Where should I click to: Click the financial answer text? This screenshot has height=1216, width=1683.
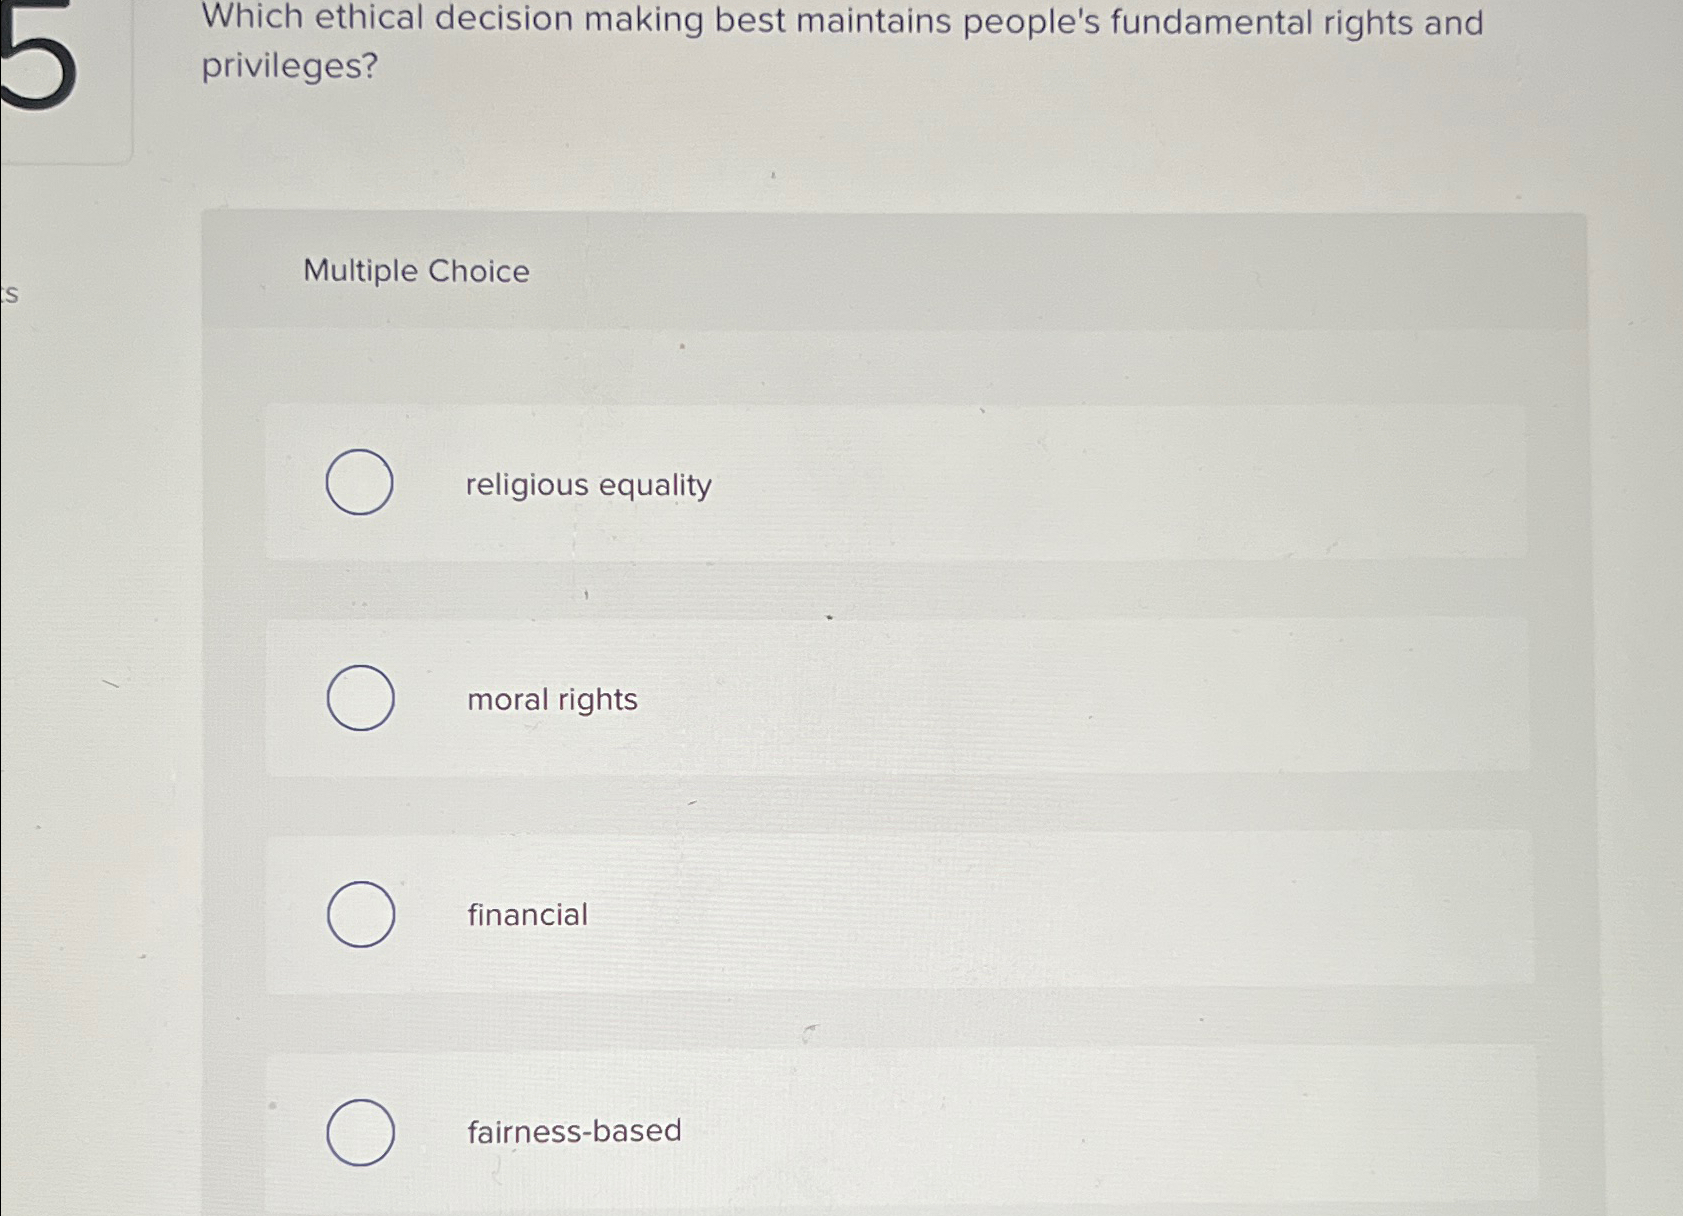click(527, 914)
